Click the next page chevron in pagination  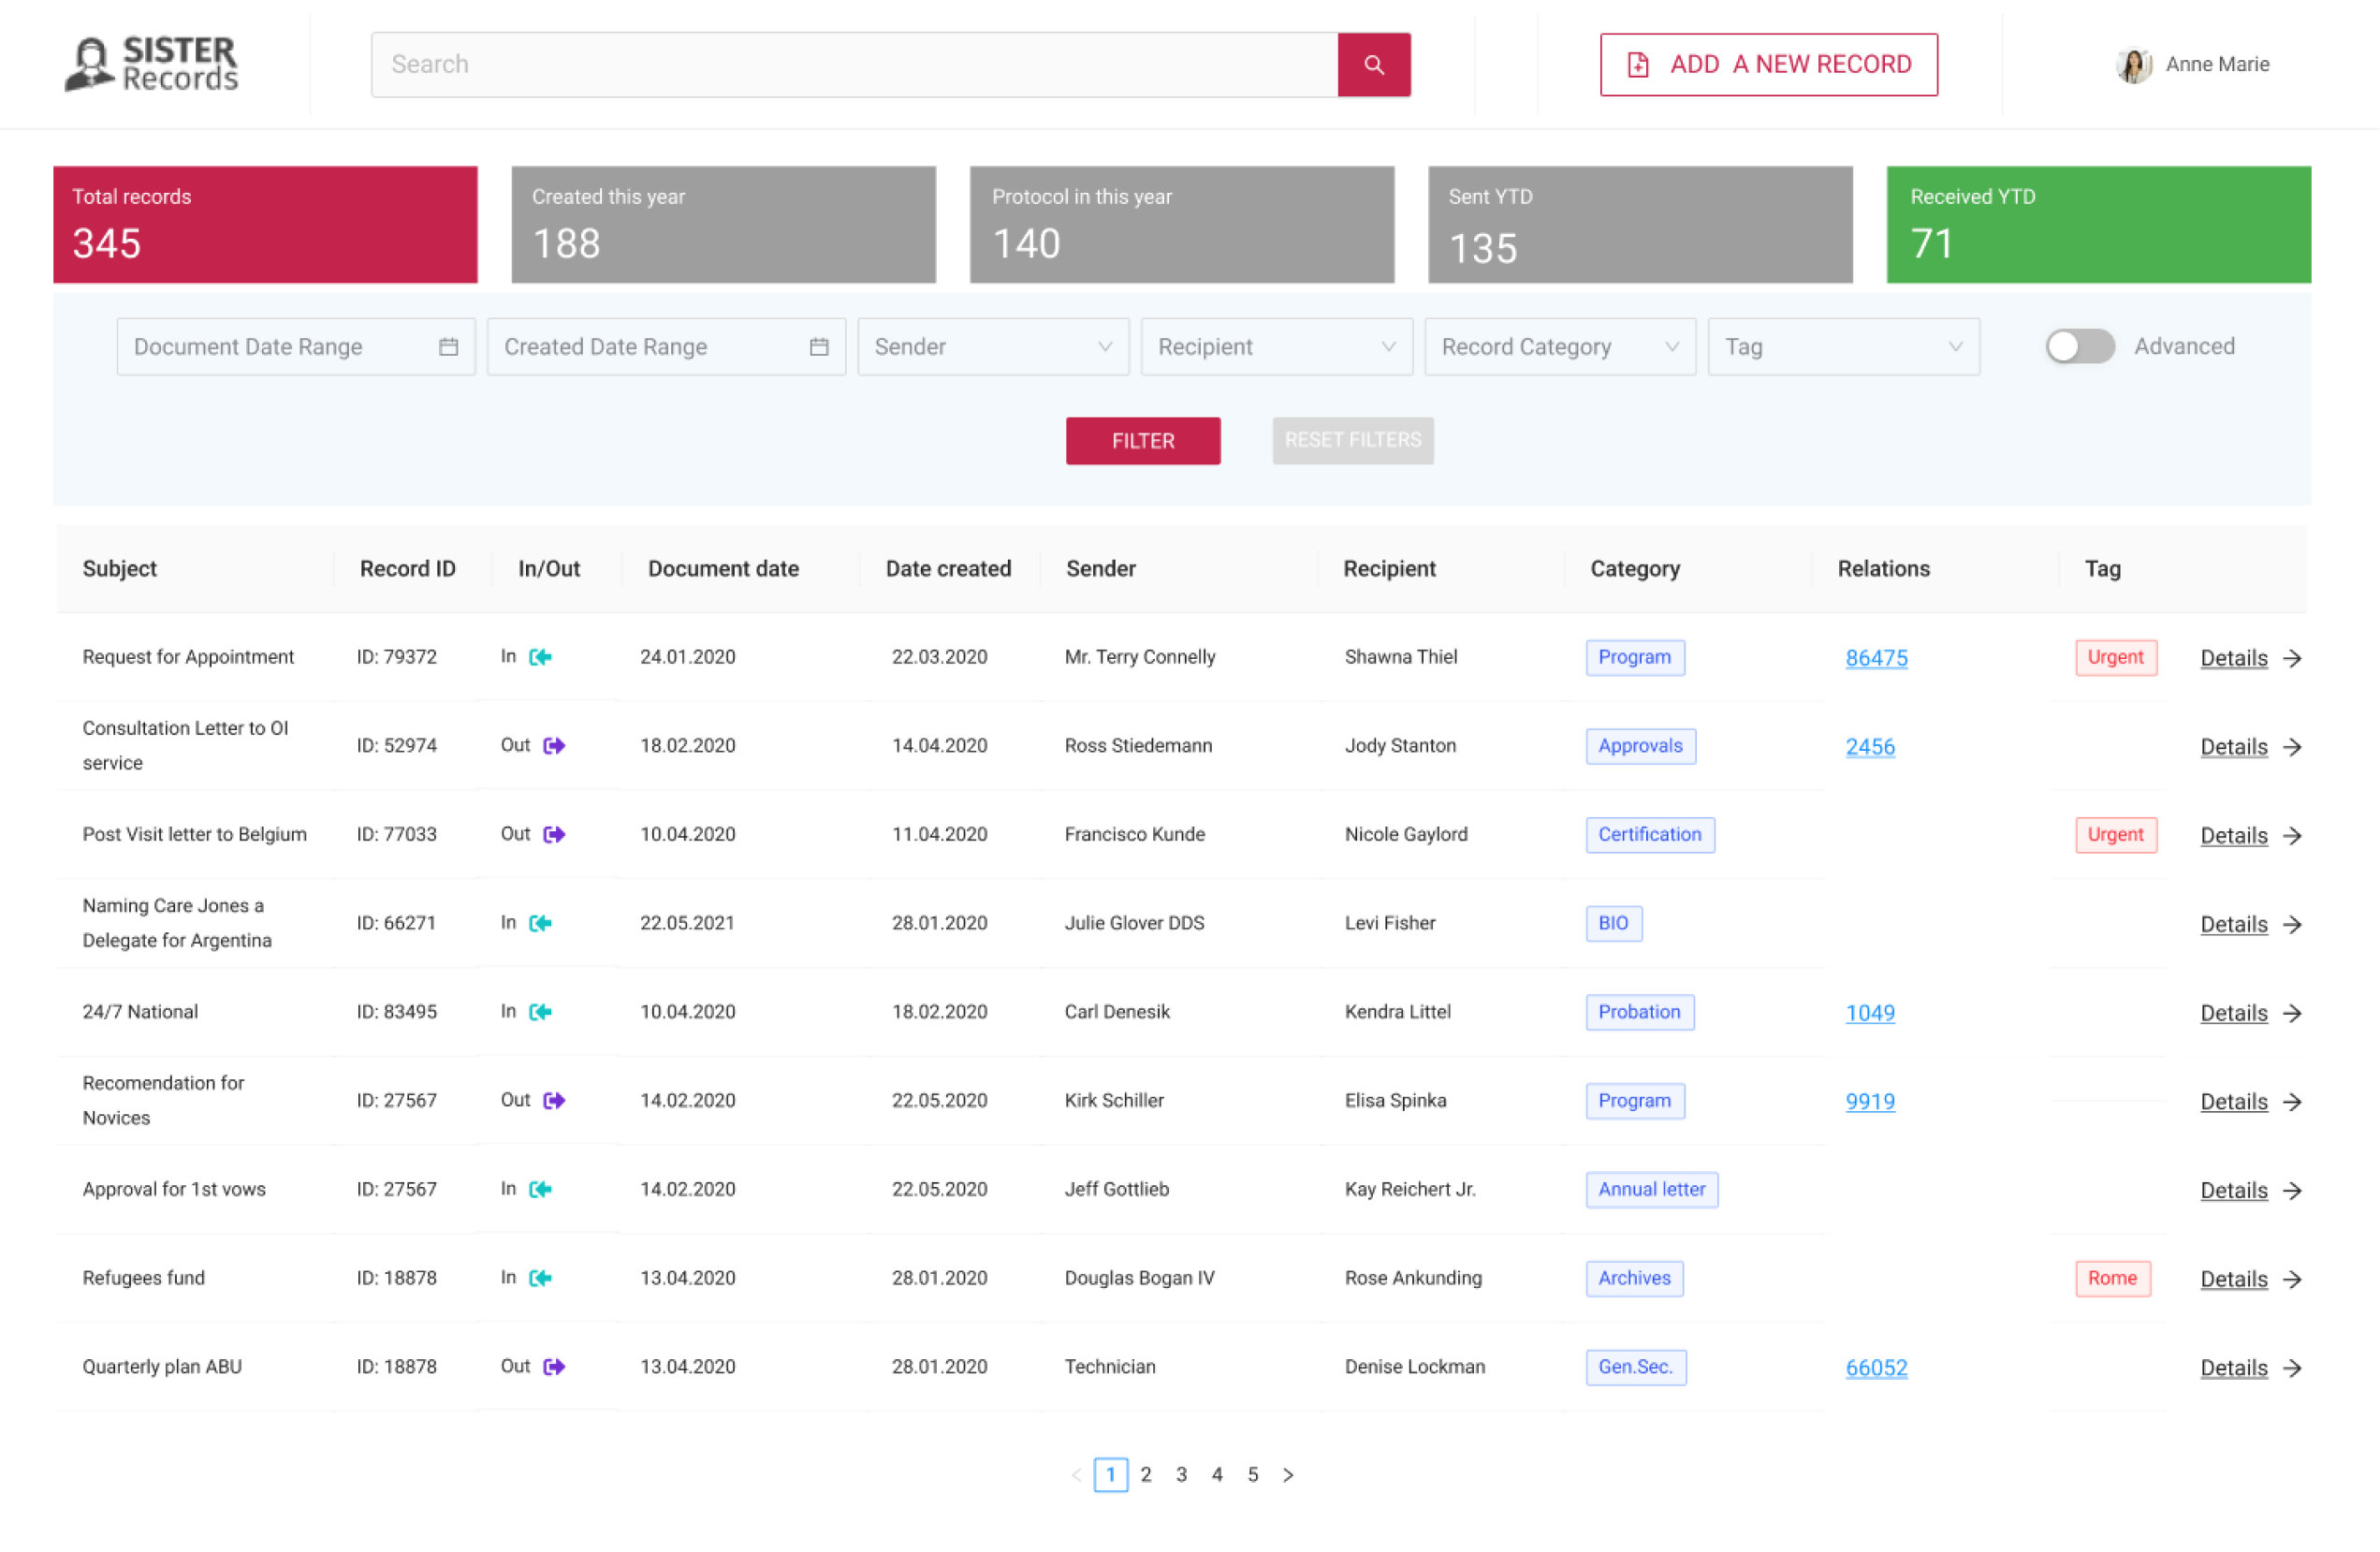point(1288,1474)
